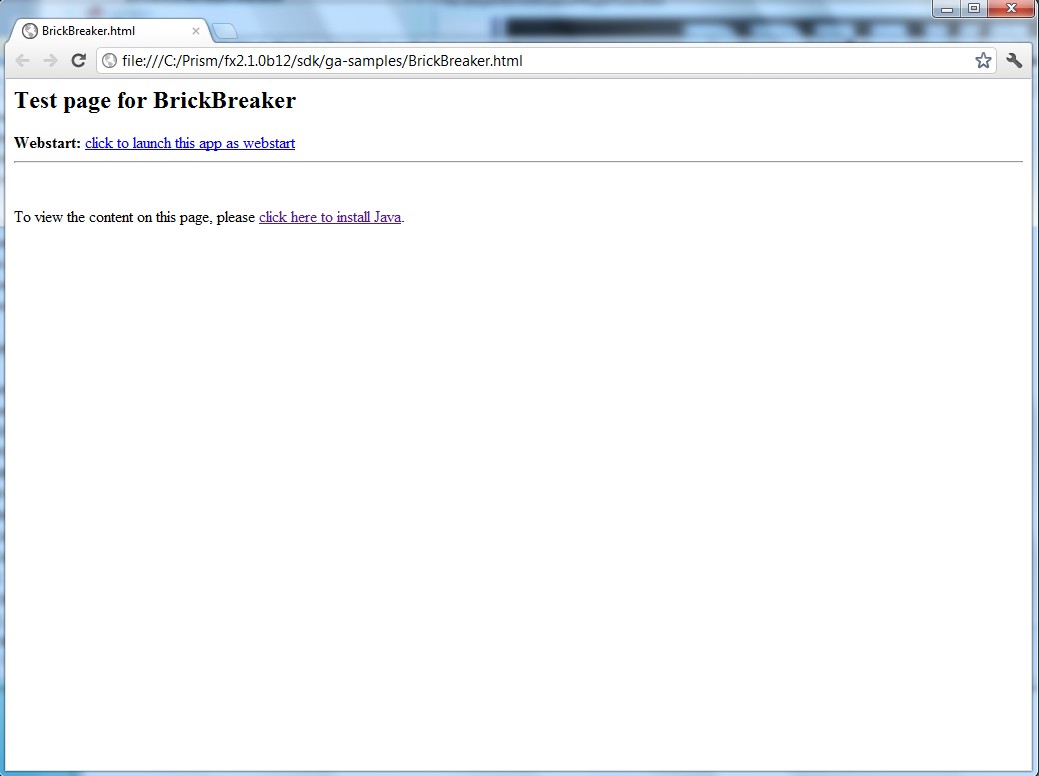Image resolution: width=1039 pixels, height=776 pixels.
Task: Select the BrickBreaker.html tab
Action: tap(100, 31)
